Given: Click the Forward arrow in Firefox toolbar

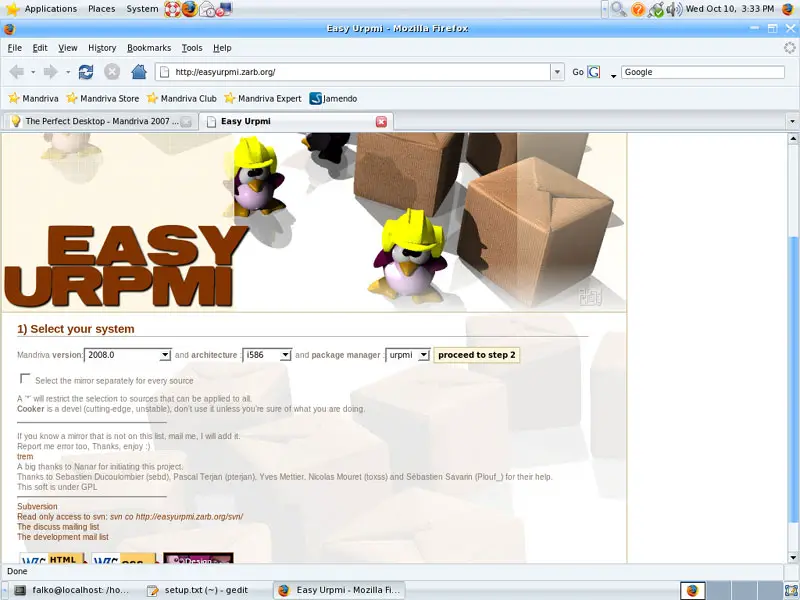Looking at the screenshot, I should [51, 72].
